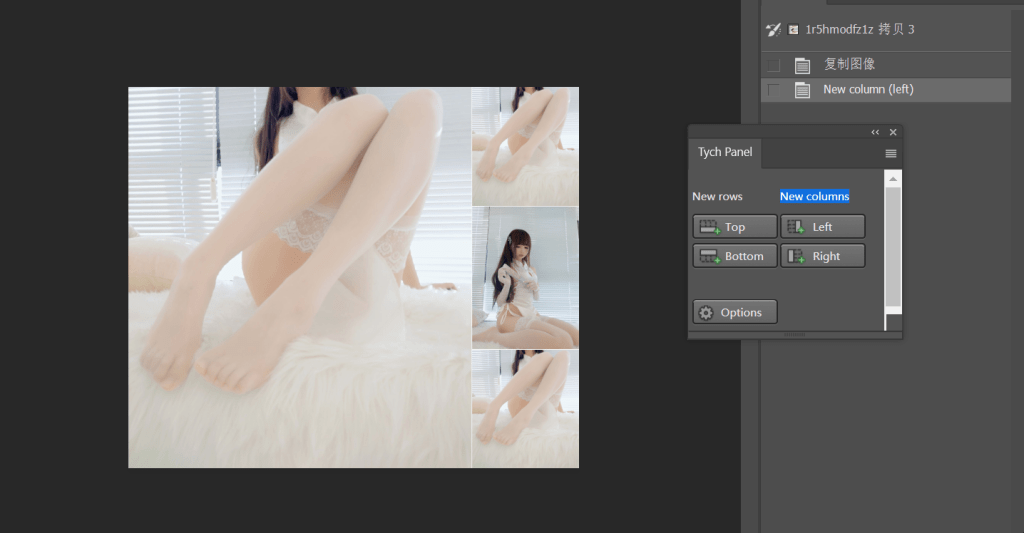The image size is (1024, 533).
Task: Click the document icon beside New column (left)
Action: click(802, 90)
